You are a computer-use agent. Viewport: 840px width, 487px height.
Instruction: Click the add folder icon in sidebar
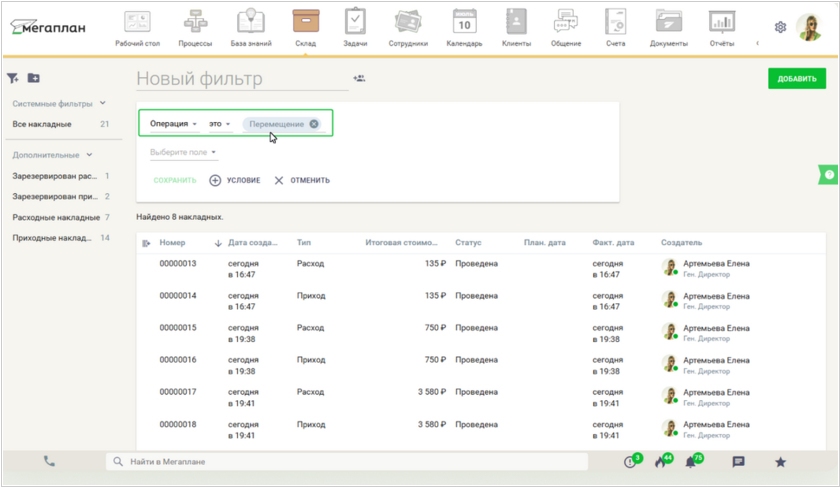point(34,78)
